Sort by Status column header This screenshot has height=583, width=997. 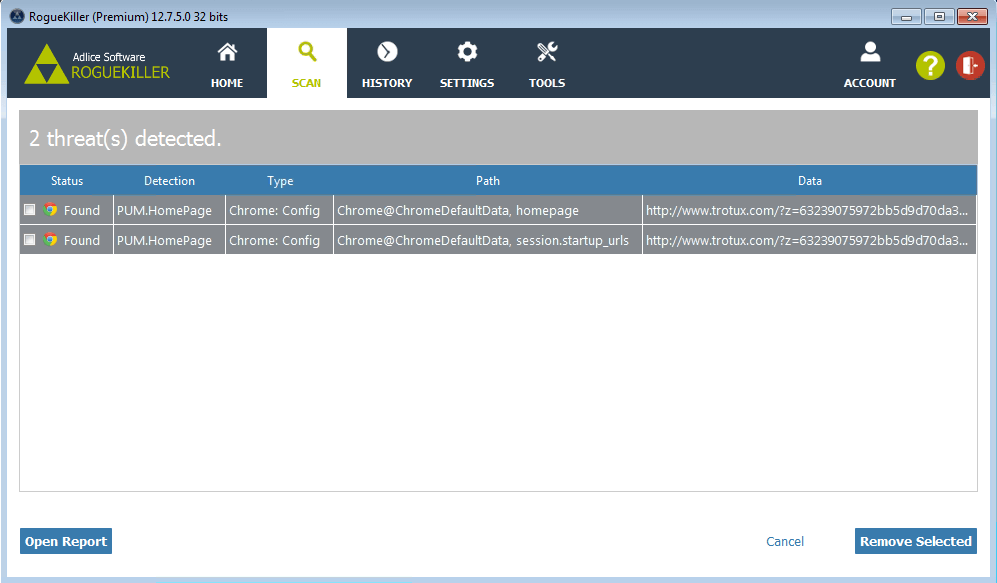click(67, 181)
